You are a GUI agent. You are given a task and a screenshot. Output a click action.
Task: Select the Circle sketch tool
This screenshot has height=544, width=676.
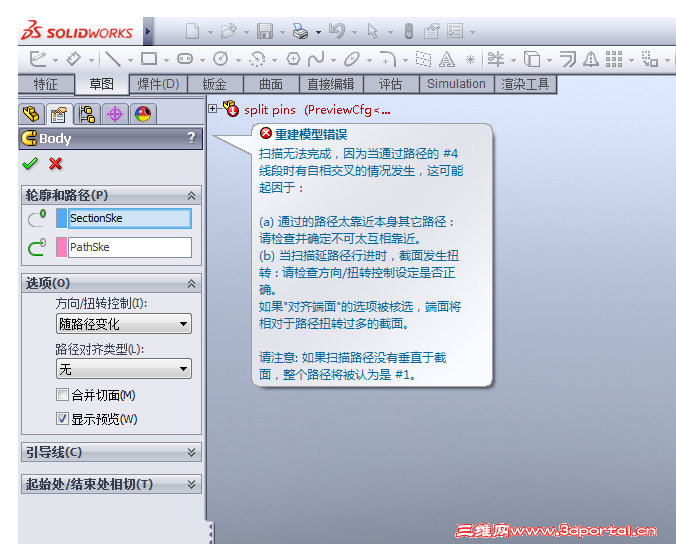[221, 59]
